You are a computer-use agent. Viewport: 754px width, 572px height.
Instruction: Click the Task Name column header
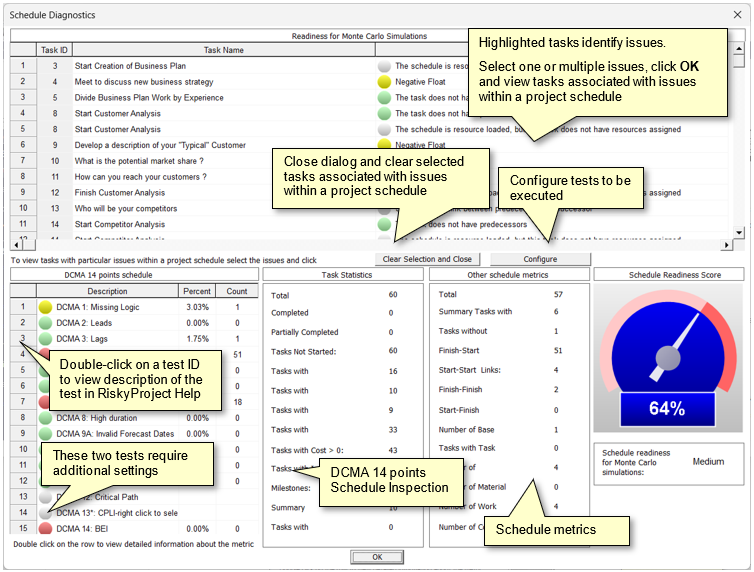click(223, 49)
